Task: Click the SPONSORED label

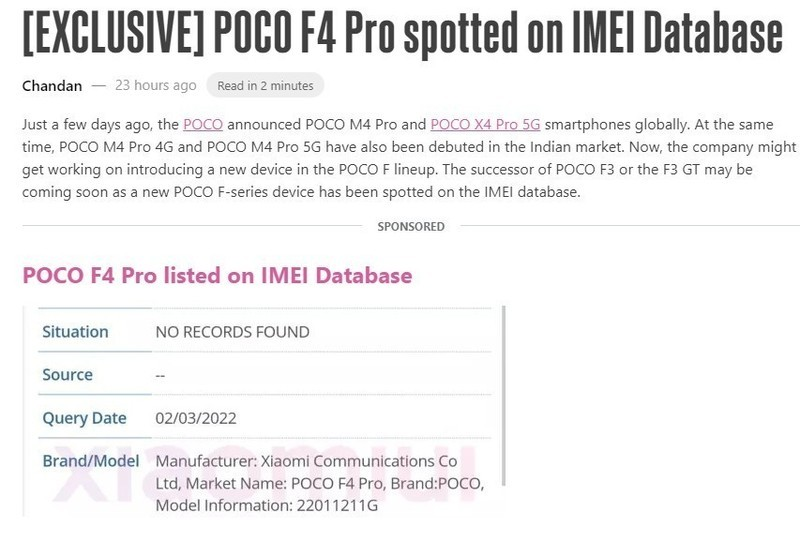Action: click(x=411, y=227)
